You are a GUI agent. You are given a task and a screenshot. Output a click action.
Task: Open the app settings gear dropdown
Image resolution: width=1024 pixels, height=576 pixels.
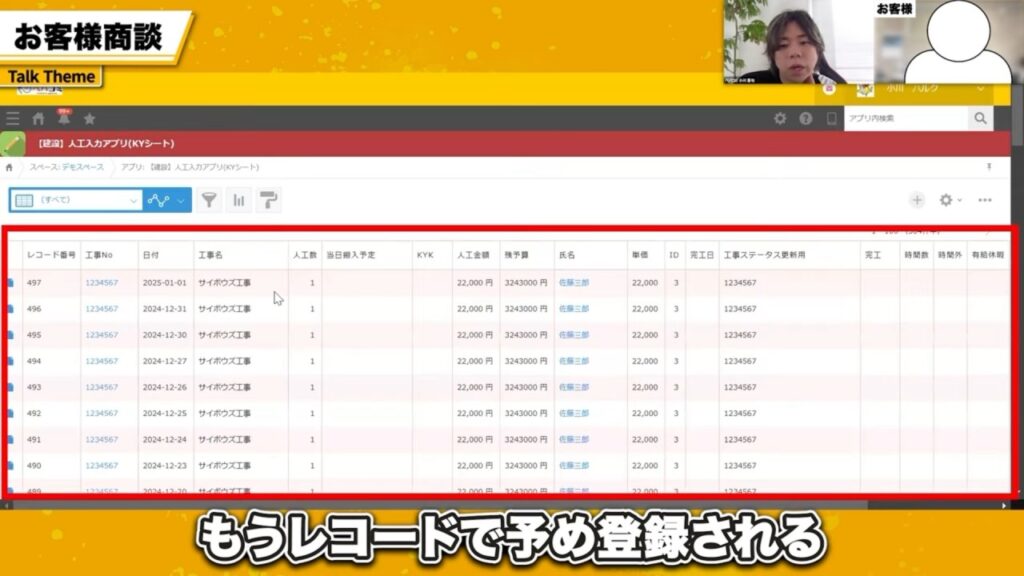coord(950,200)
